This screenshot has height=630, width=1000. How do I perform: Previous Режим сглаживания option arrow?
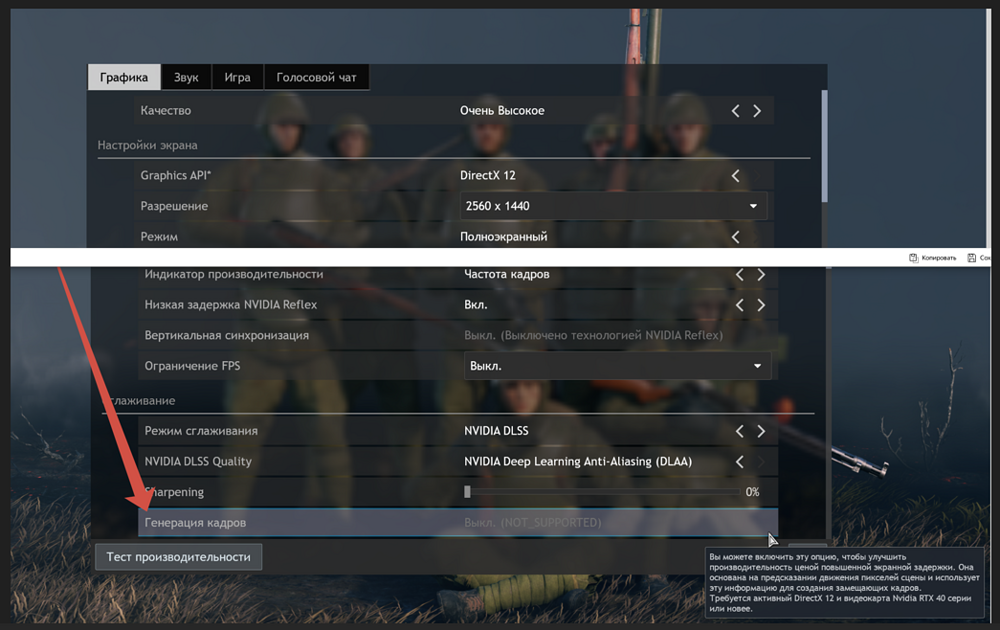(x=739, y=432)
